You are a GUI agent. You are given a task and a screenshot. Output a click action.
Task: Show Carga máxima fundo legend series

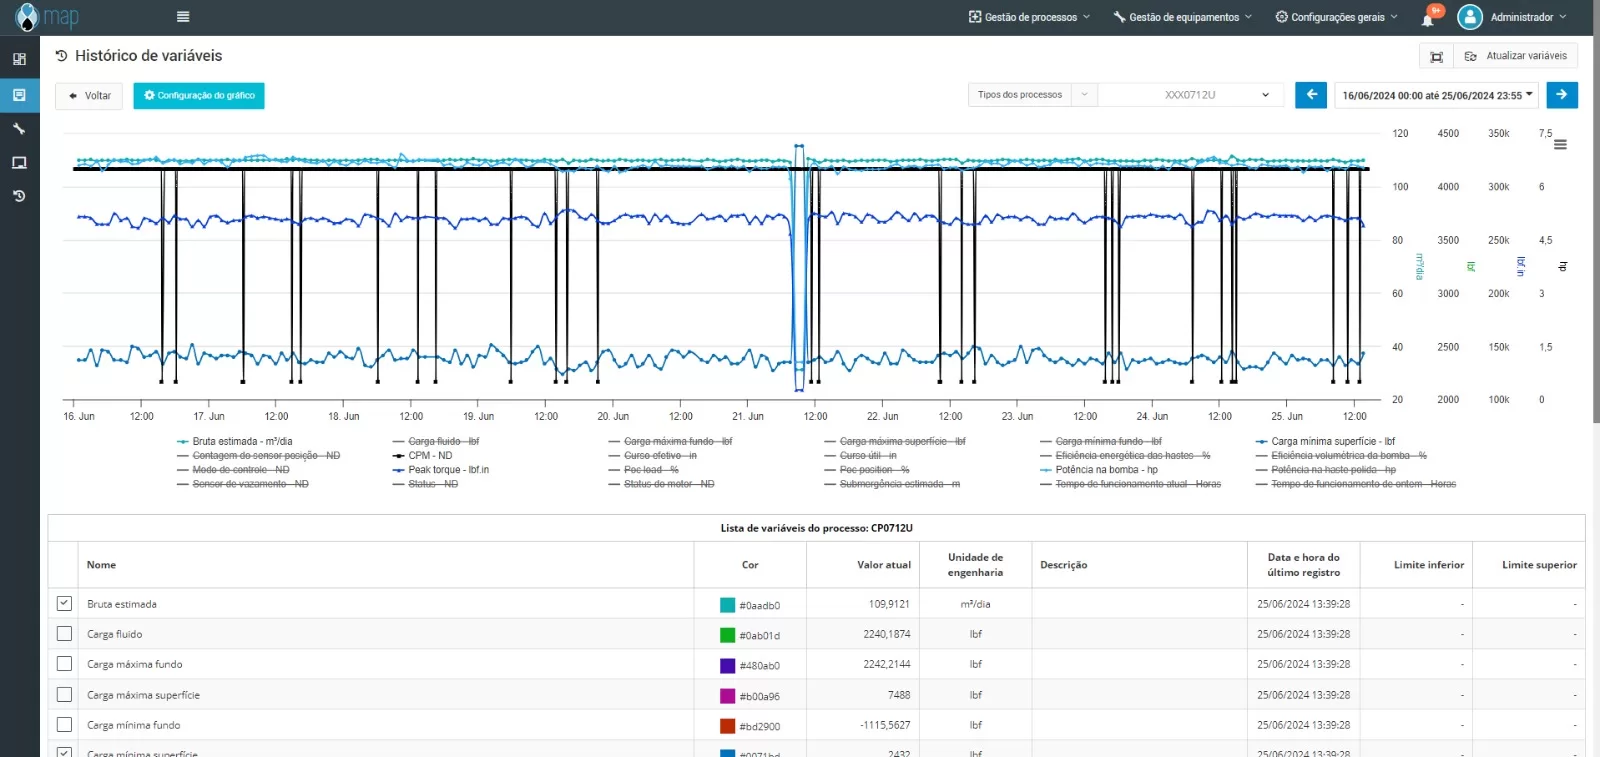(671, 442)
